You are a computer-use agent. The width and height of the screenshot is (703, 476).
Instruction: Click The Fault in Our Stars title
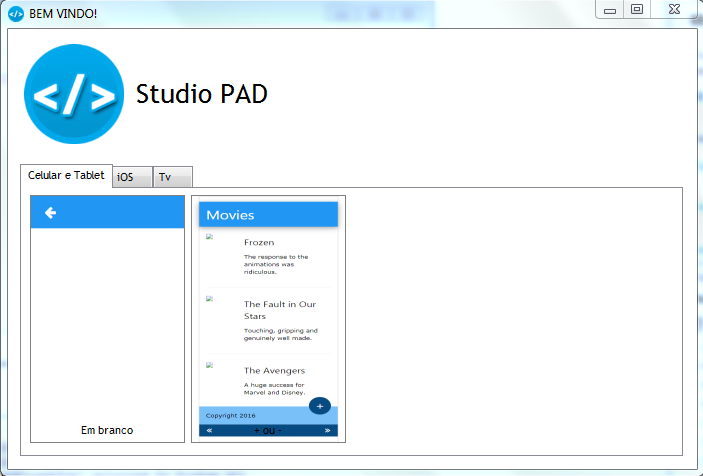click(x=280, y=310)
